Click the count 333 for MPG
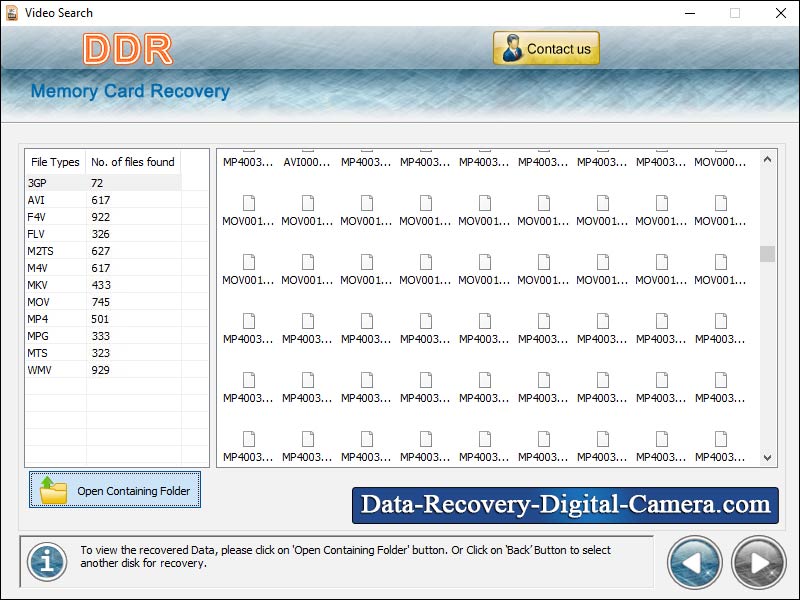 (x=101, y=336)
